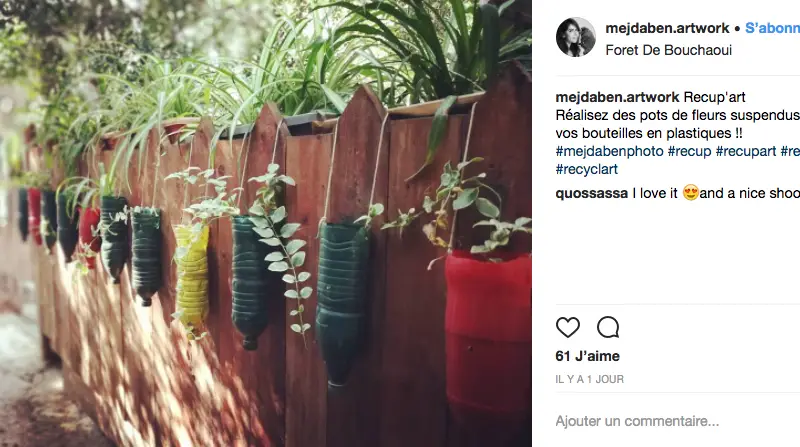Select the heart-eyes emoji in comment
Screen dimensions: 800x447
click(690, 193)
